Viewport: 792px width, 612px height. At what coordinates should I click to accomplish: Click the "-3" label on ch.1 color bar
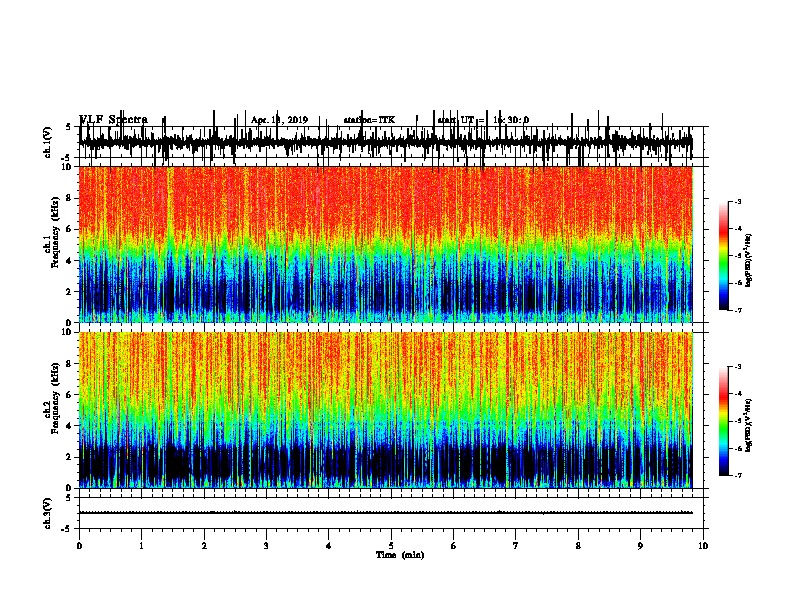737,201
